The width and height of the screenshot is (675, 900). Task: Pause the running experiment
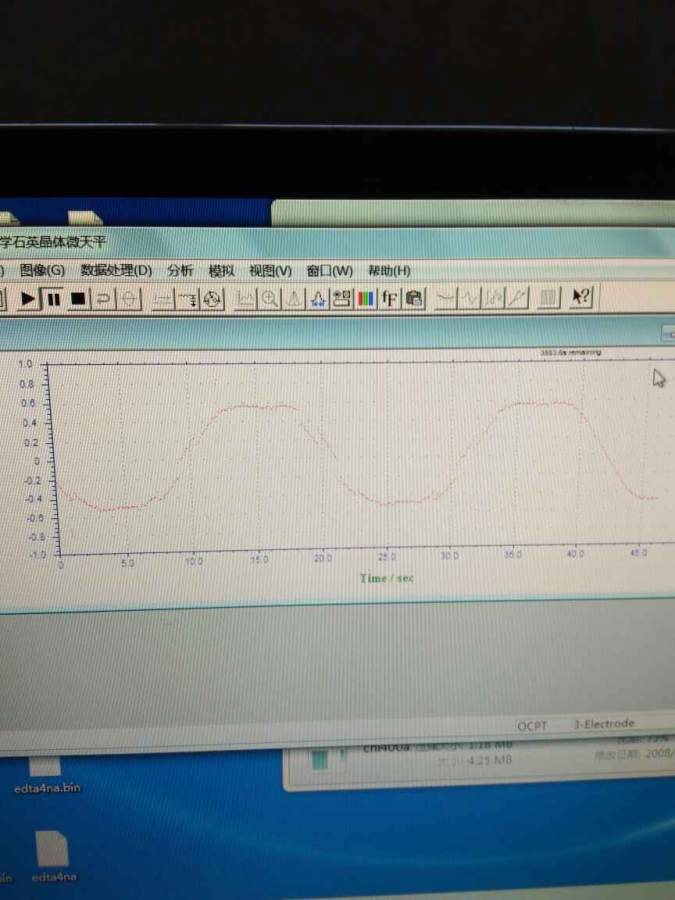53,298
